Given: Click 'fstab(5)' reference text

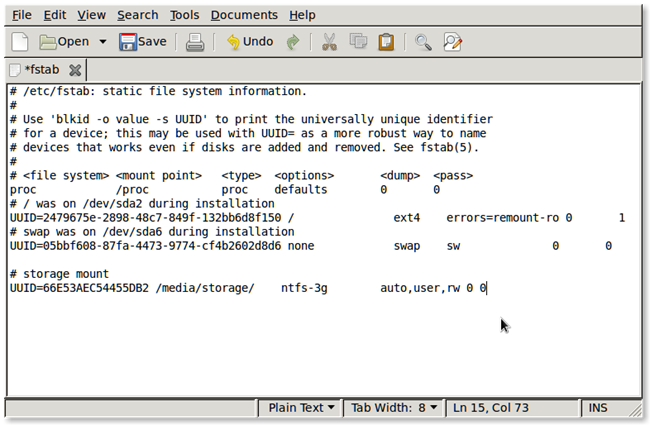Looking at the screenshot, I should click(446, 147).
